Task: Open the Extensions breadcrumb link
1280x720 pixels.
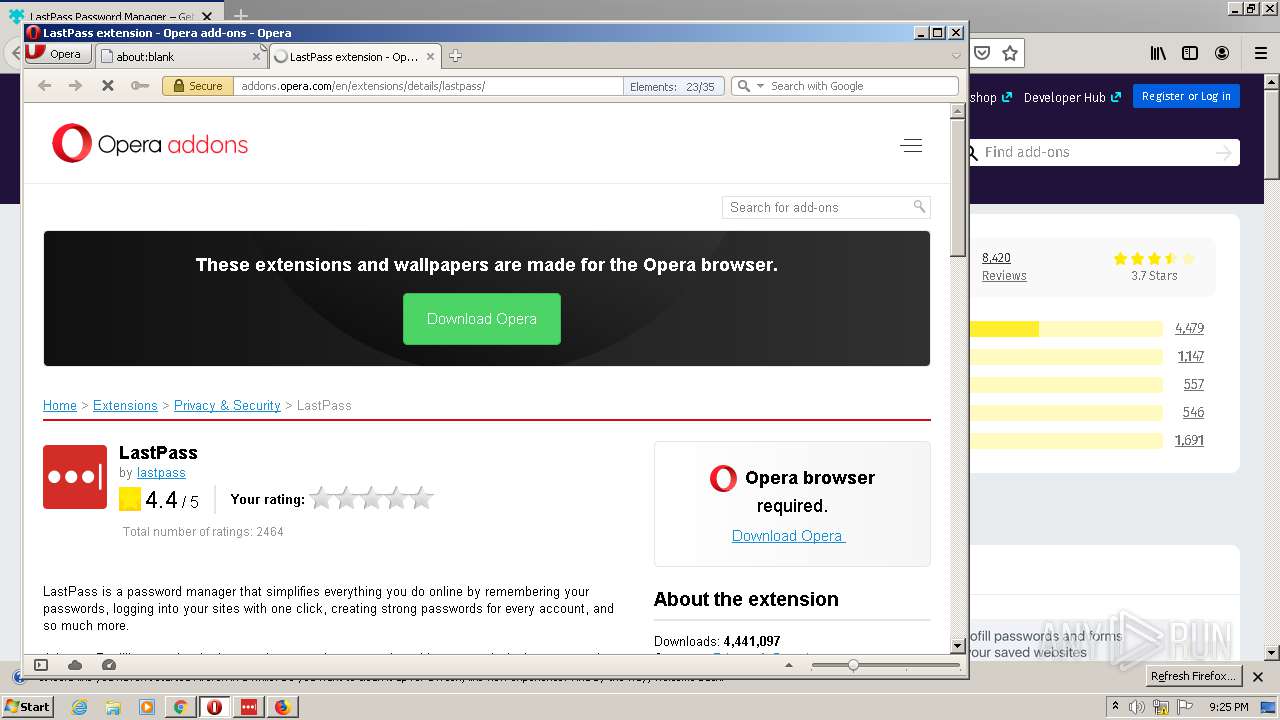Action: click(x=125, y=405)
